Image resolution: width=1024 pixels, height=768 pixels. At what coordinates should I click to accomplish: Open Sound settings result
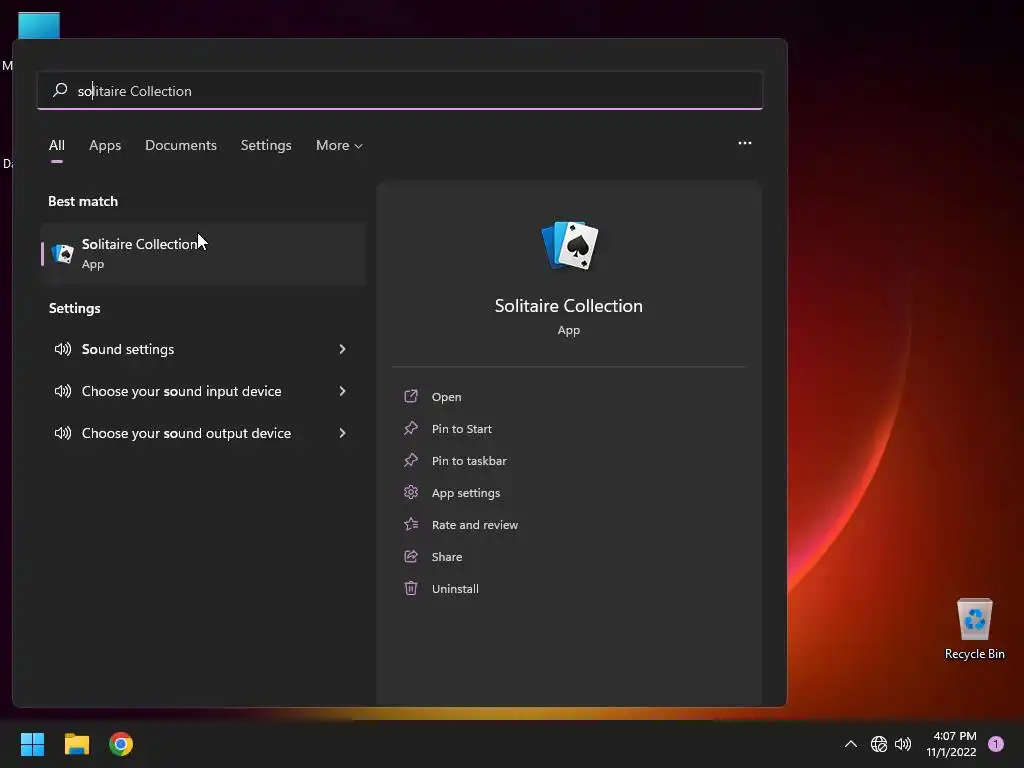(x=203, y=349)
